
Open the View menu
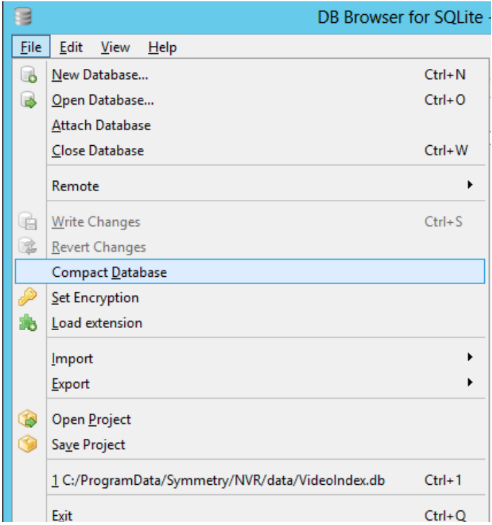116,47
